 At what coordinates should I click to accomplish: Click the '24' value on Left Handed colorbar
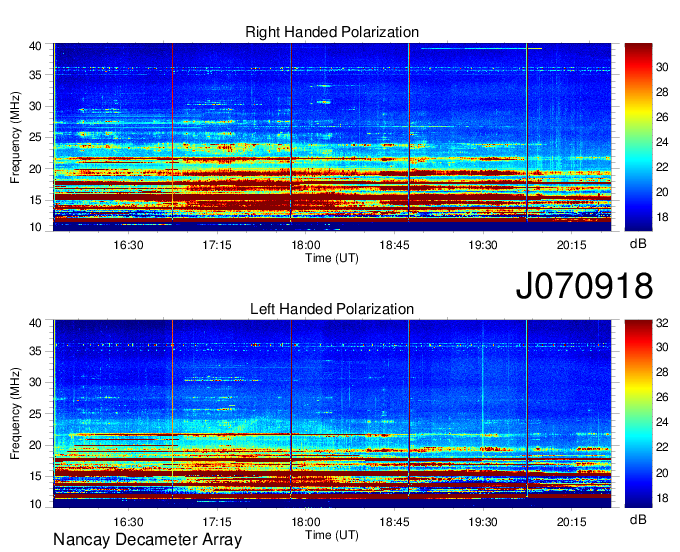click(x=662, y=422)
